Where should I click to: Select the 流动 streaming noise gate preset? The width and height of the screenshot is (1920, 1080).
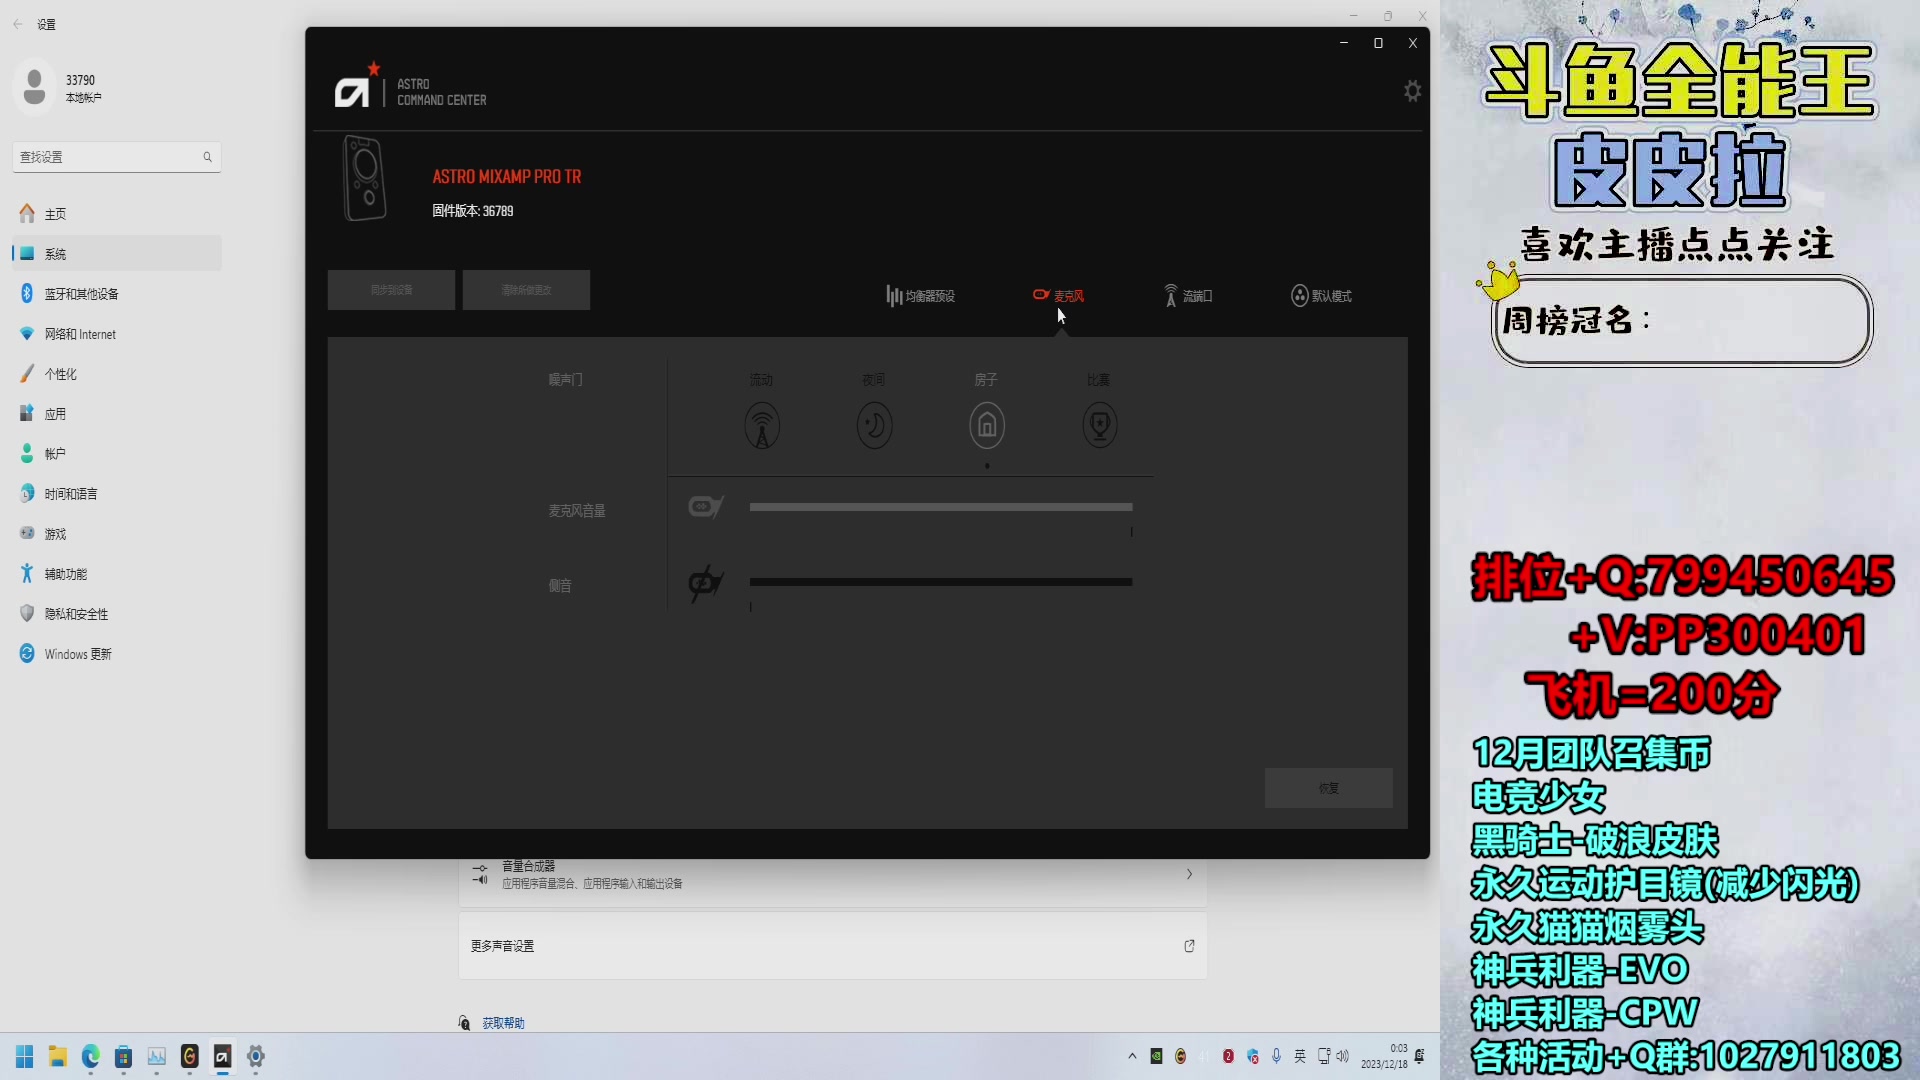(762, 425)
